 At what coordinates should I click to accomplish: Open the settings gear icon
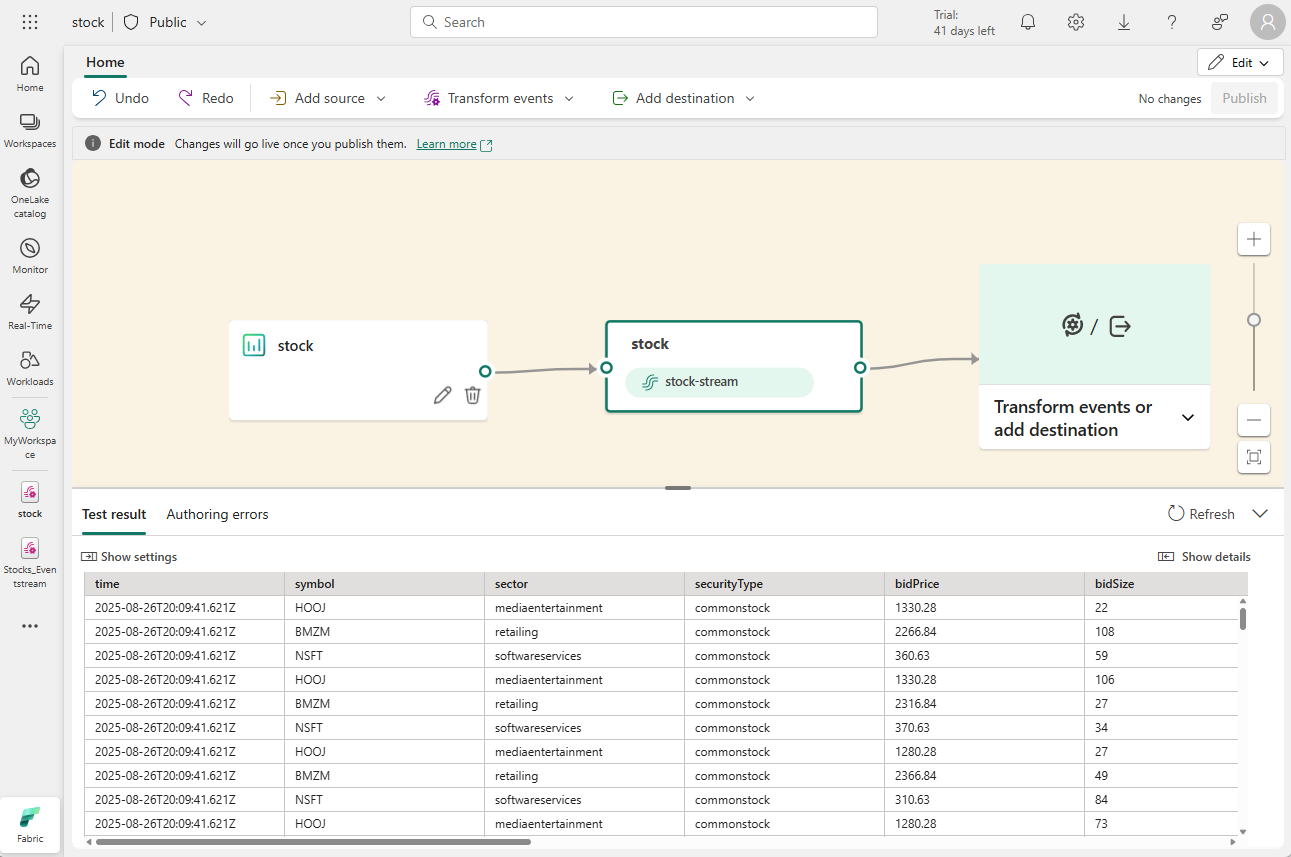coord(1076,22)
